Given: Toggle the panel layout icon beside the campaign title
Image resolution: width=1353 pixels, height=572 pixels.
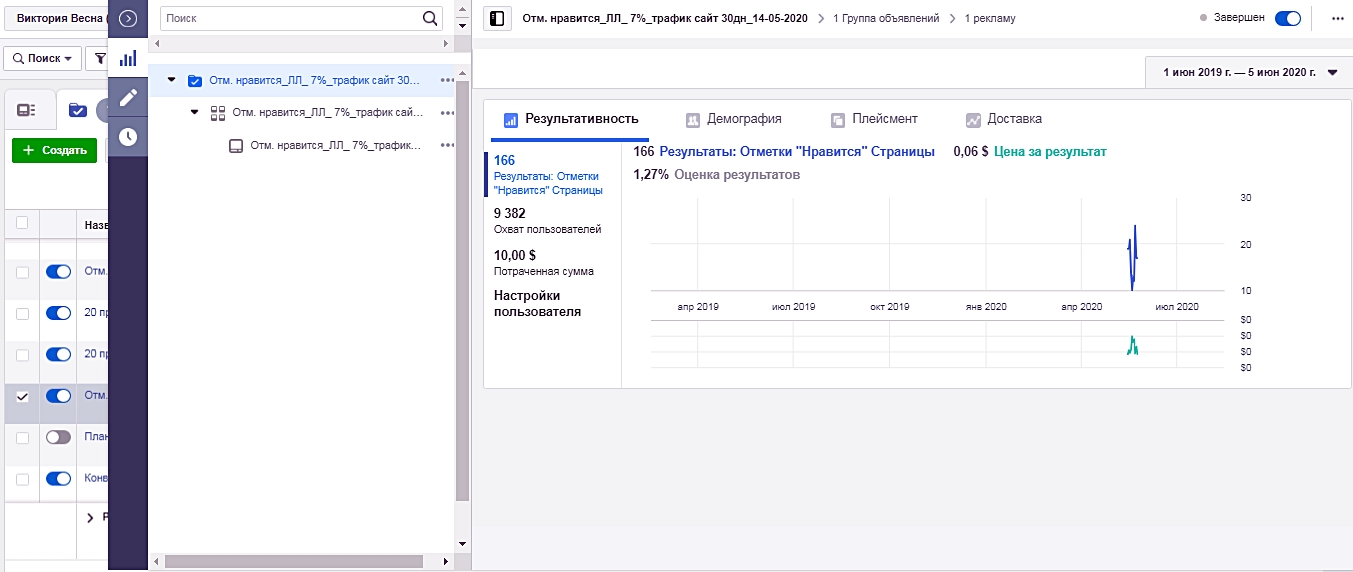Looking at the screenshot, I should (497, 18).
